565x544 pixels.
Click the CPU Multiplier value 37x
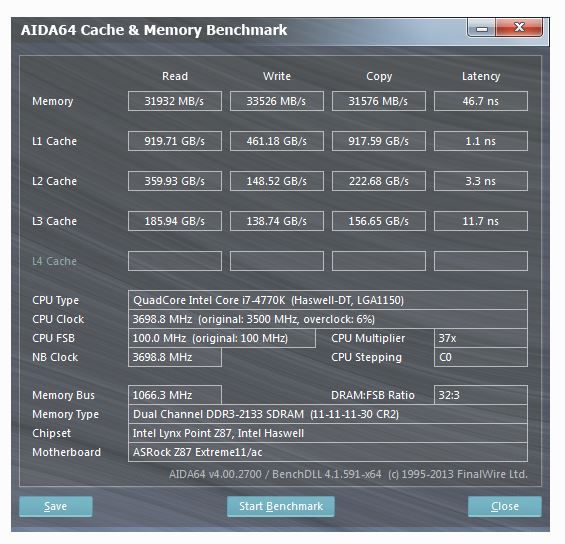click(x=481, y=338)
